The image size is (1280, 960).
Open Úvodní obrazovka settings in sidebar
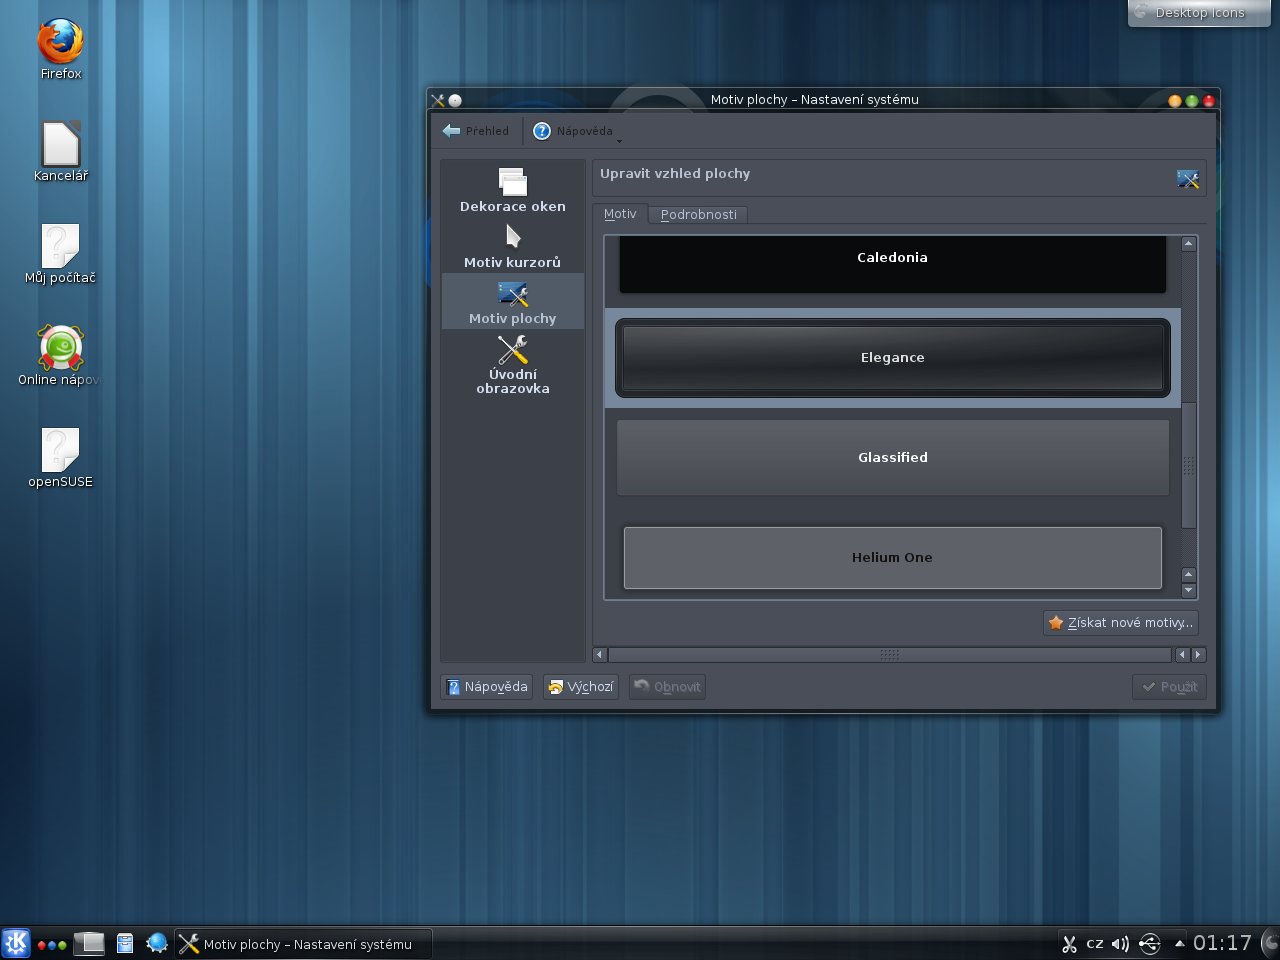512,364
